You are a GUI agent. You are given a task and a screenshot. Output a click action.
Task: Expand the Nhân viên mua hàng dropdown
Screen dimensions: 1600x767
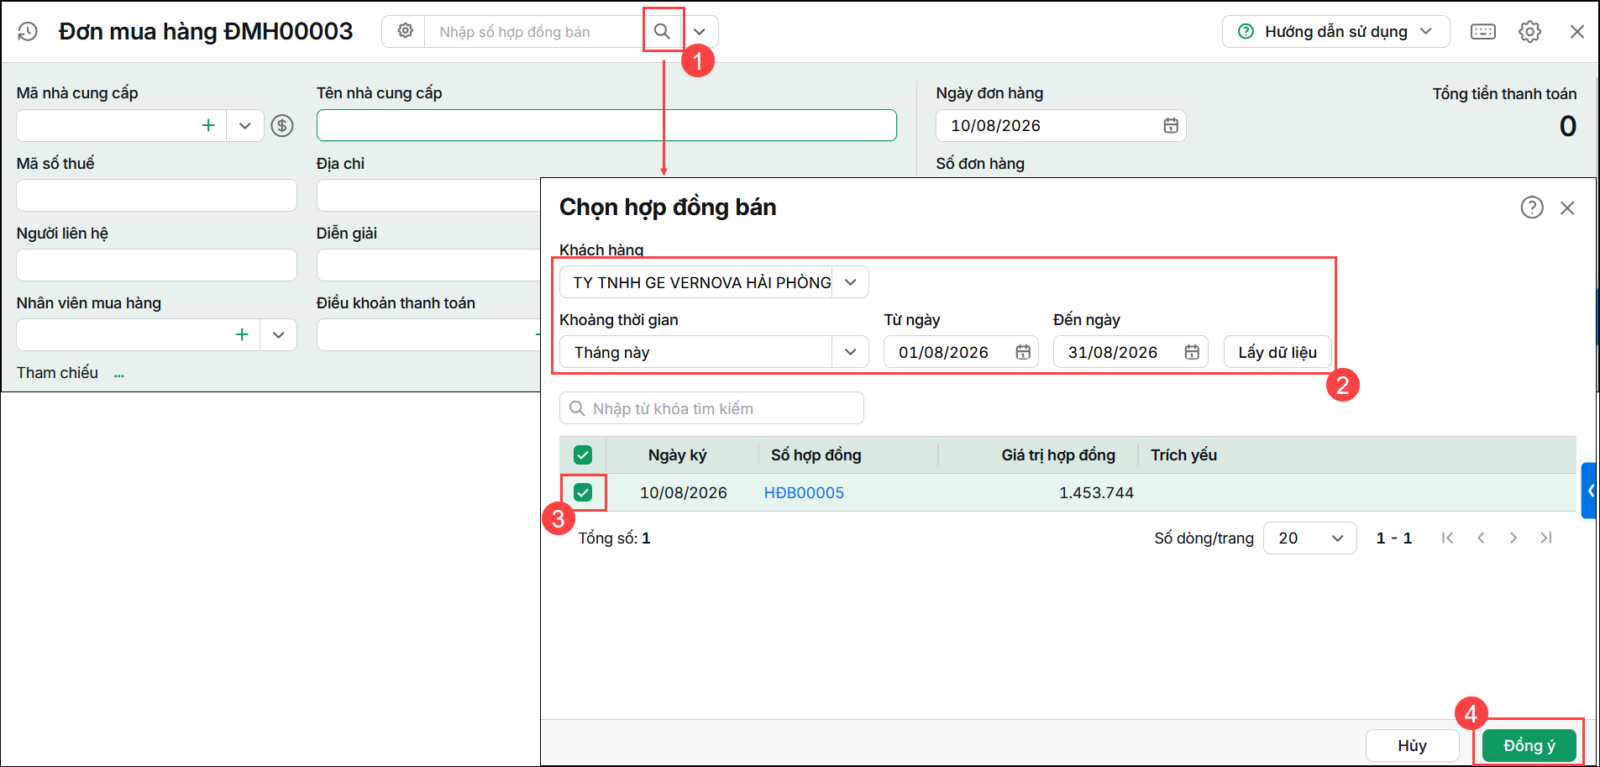coord(278,334)
